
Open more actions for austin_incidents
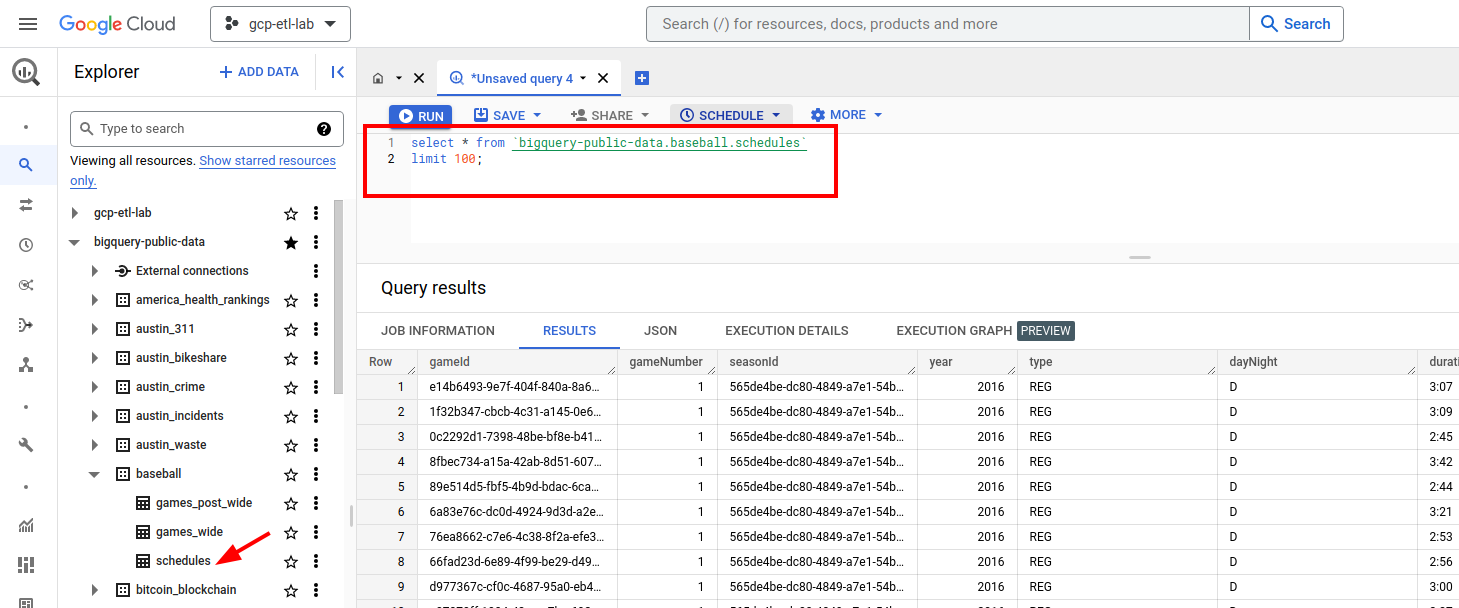pos(316,416)
